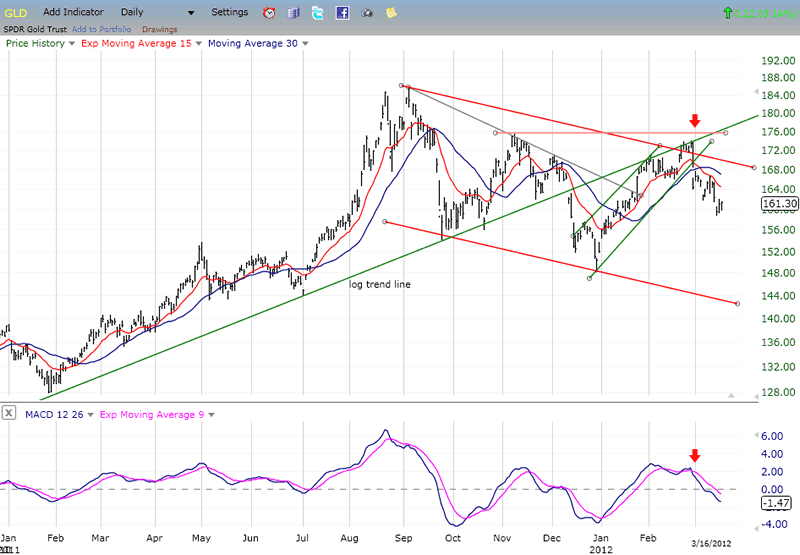Share chart via Facebook icon

[x=342, y=13]
